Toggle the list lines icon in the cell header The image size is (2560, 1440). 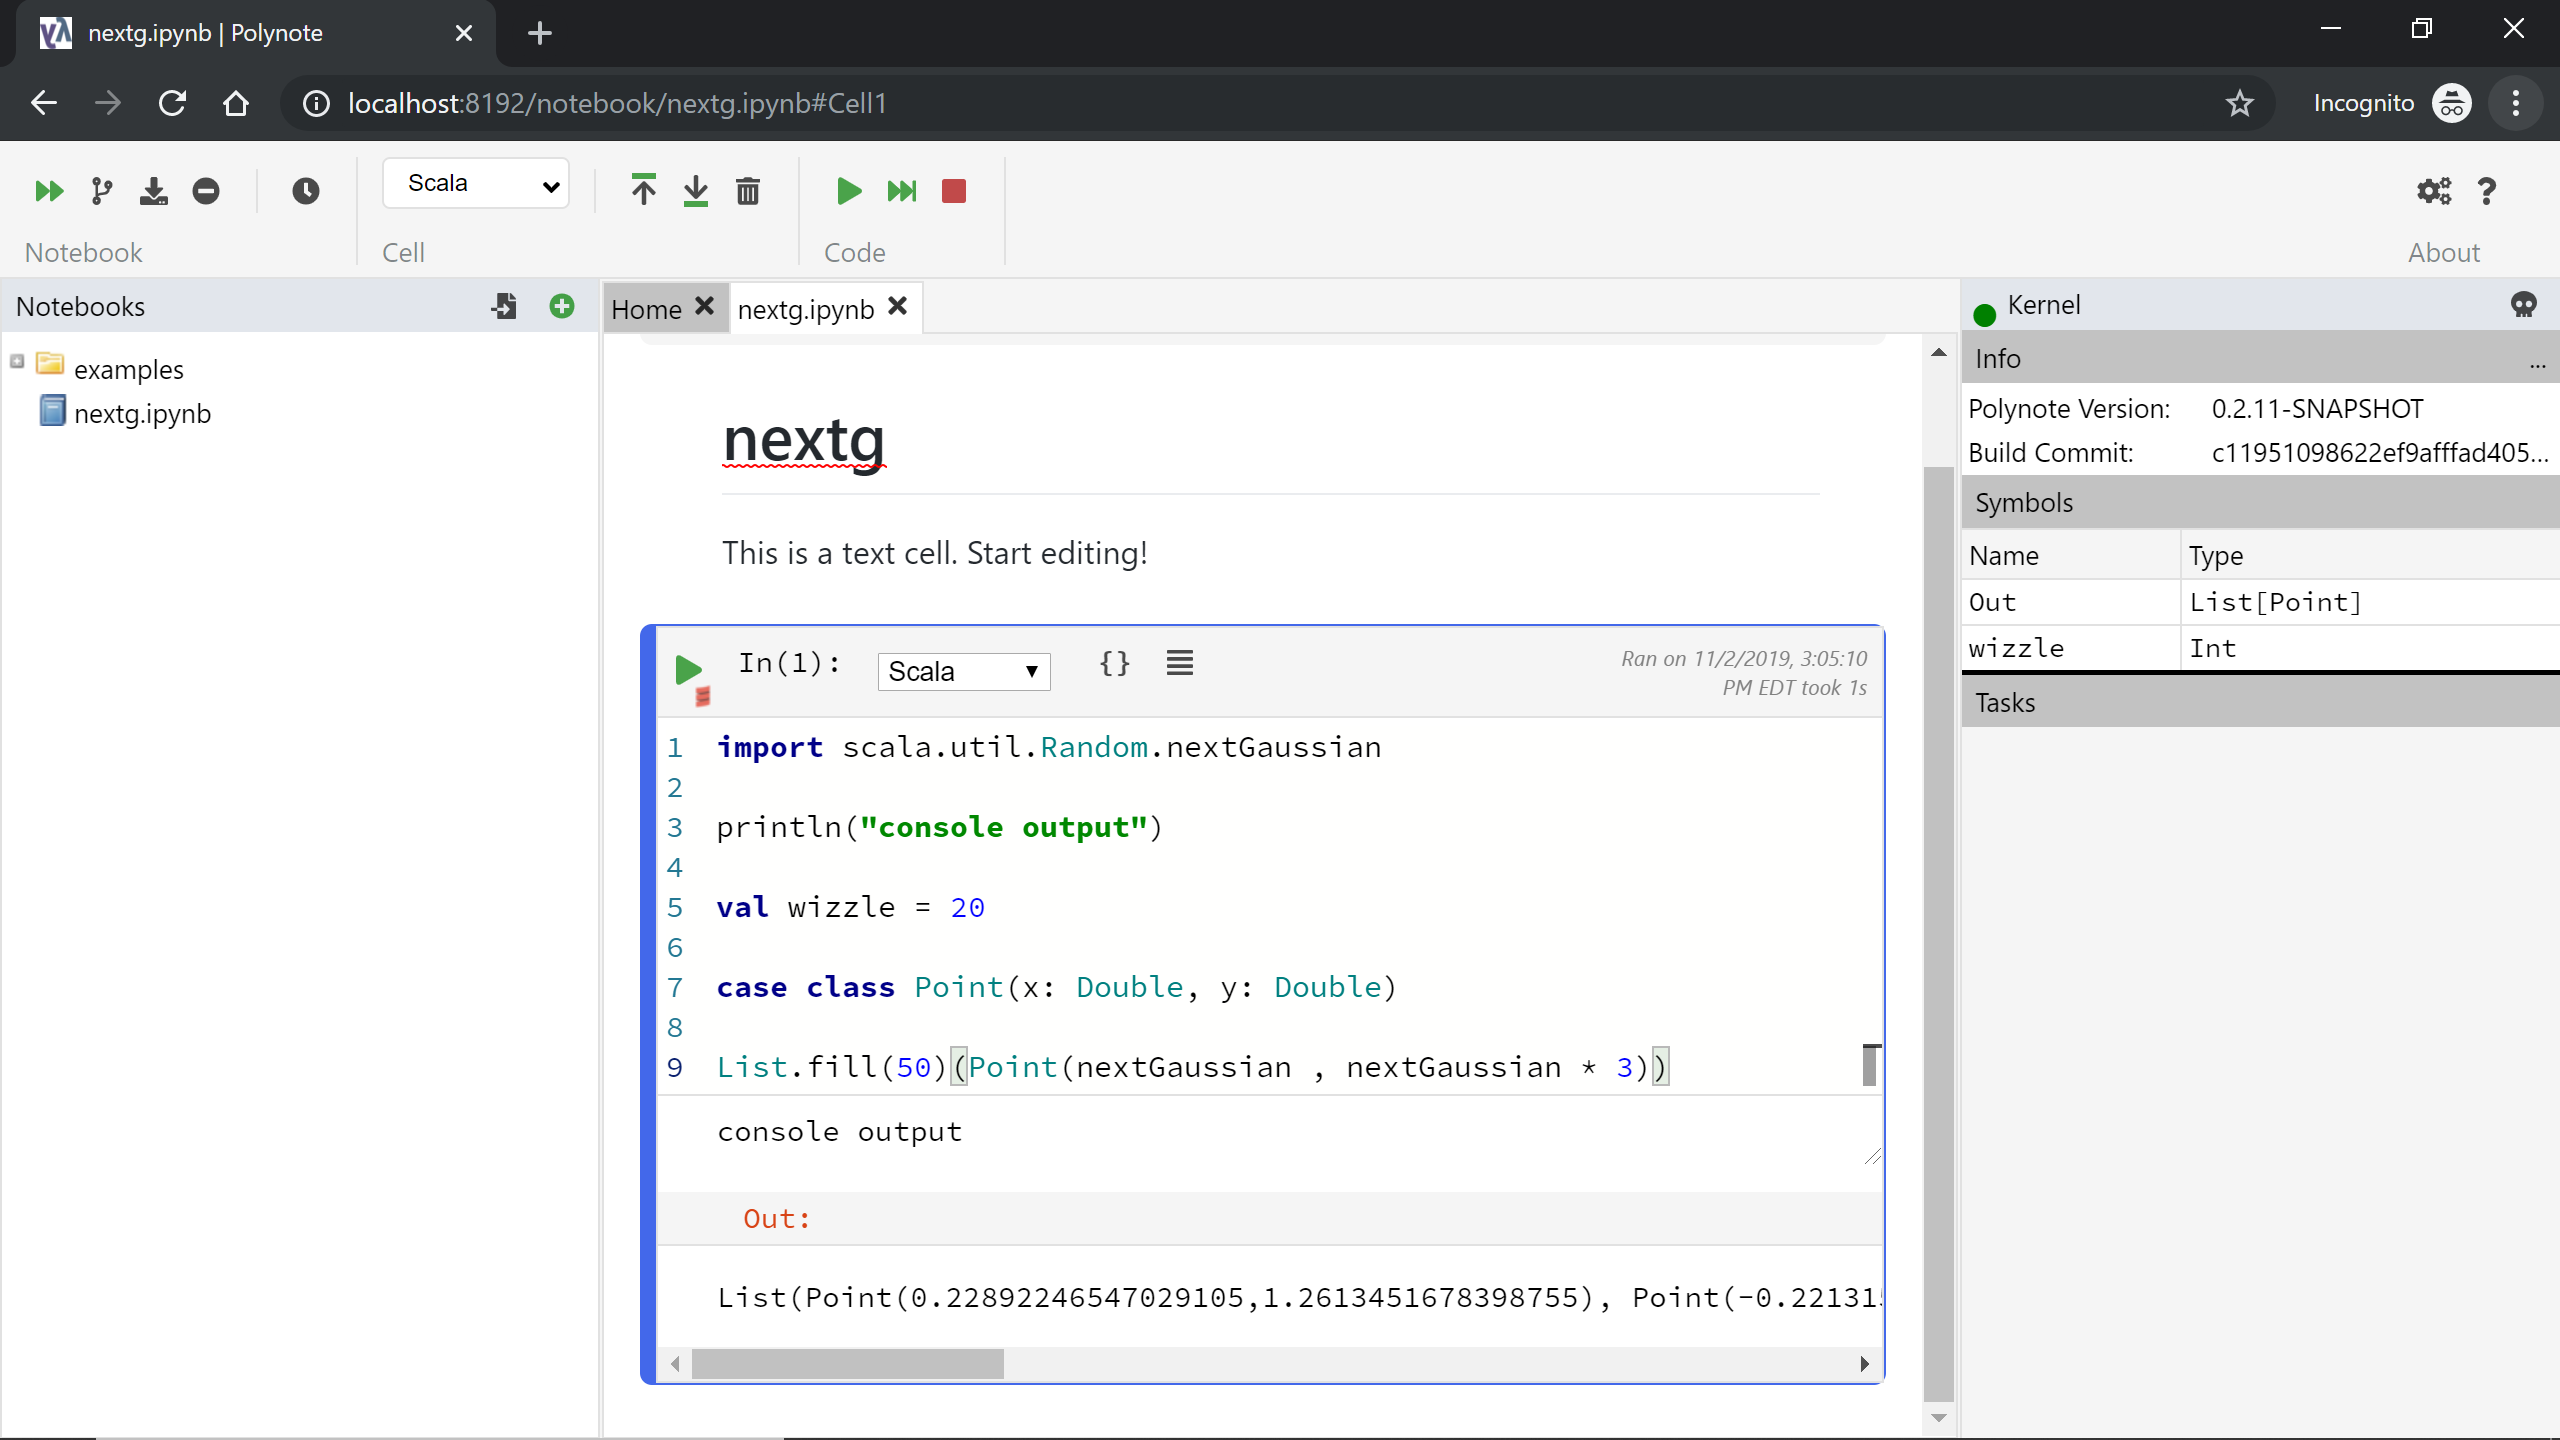point(1179,662)
